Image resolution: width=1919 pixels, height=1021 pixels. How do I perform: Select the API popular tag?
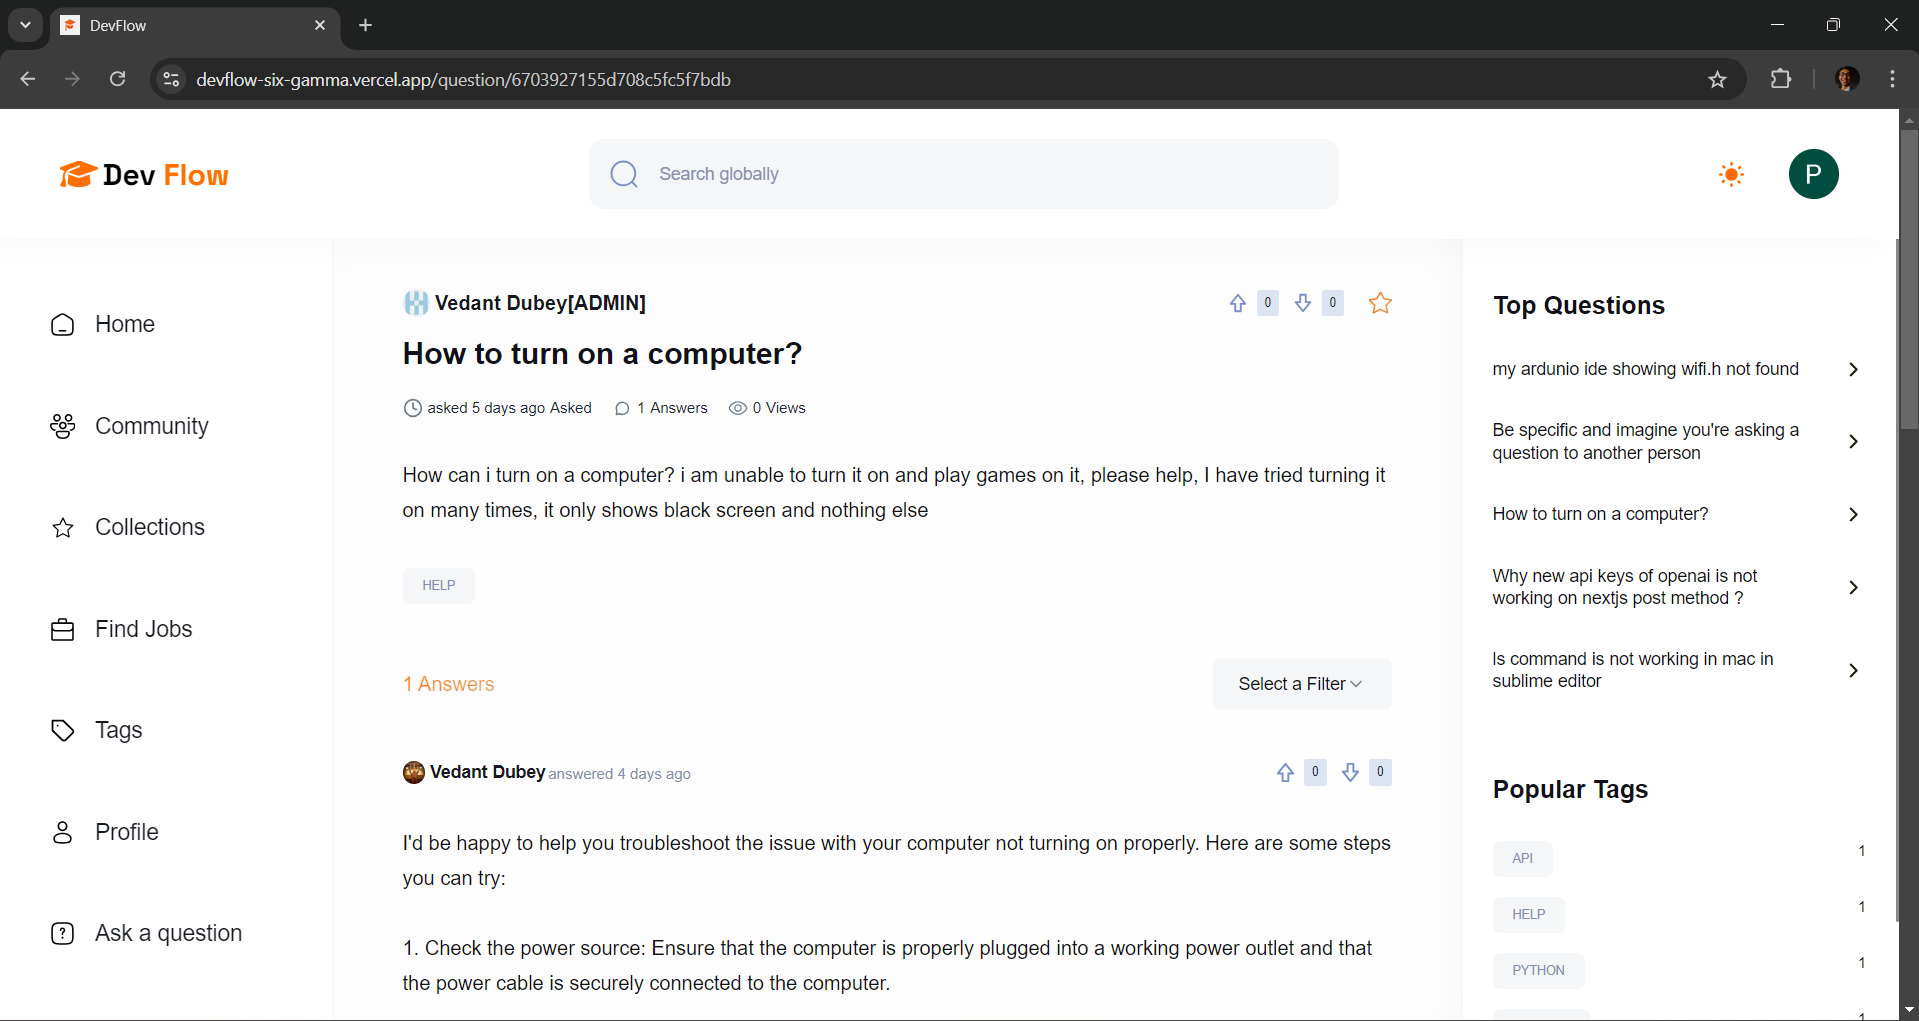(1522, 858)
